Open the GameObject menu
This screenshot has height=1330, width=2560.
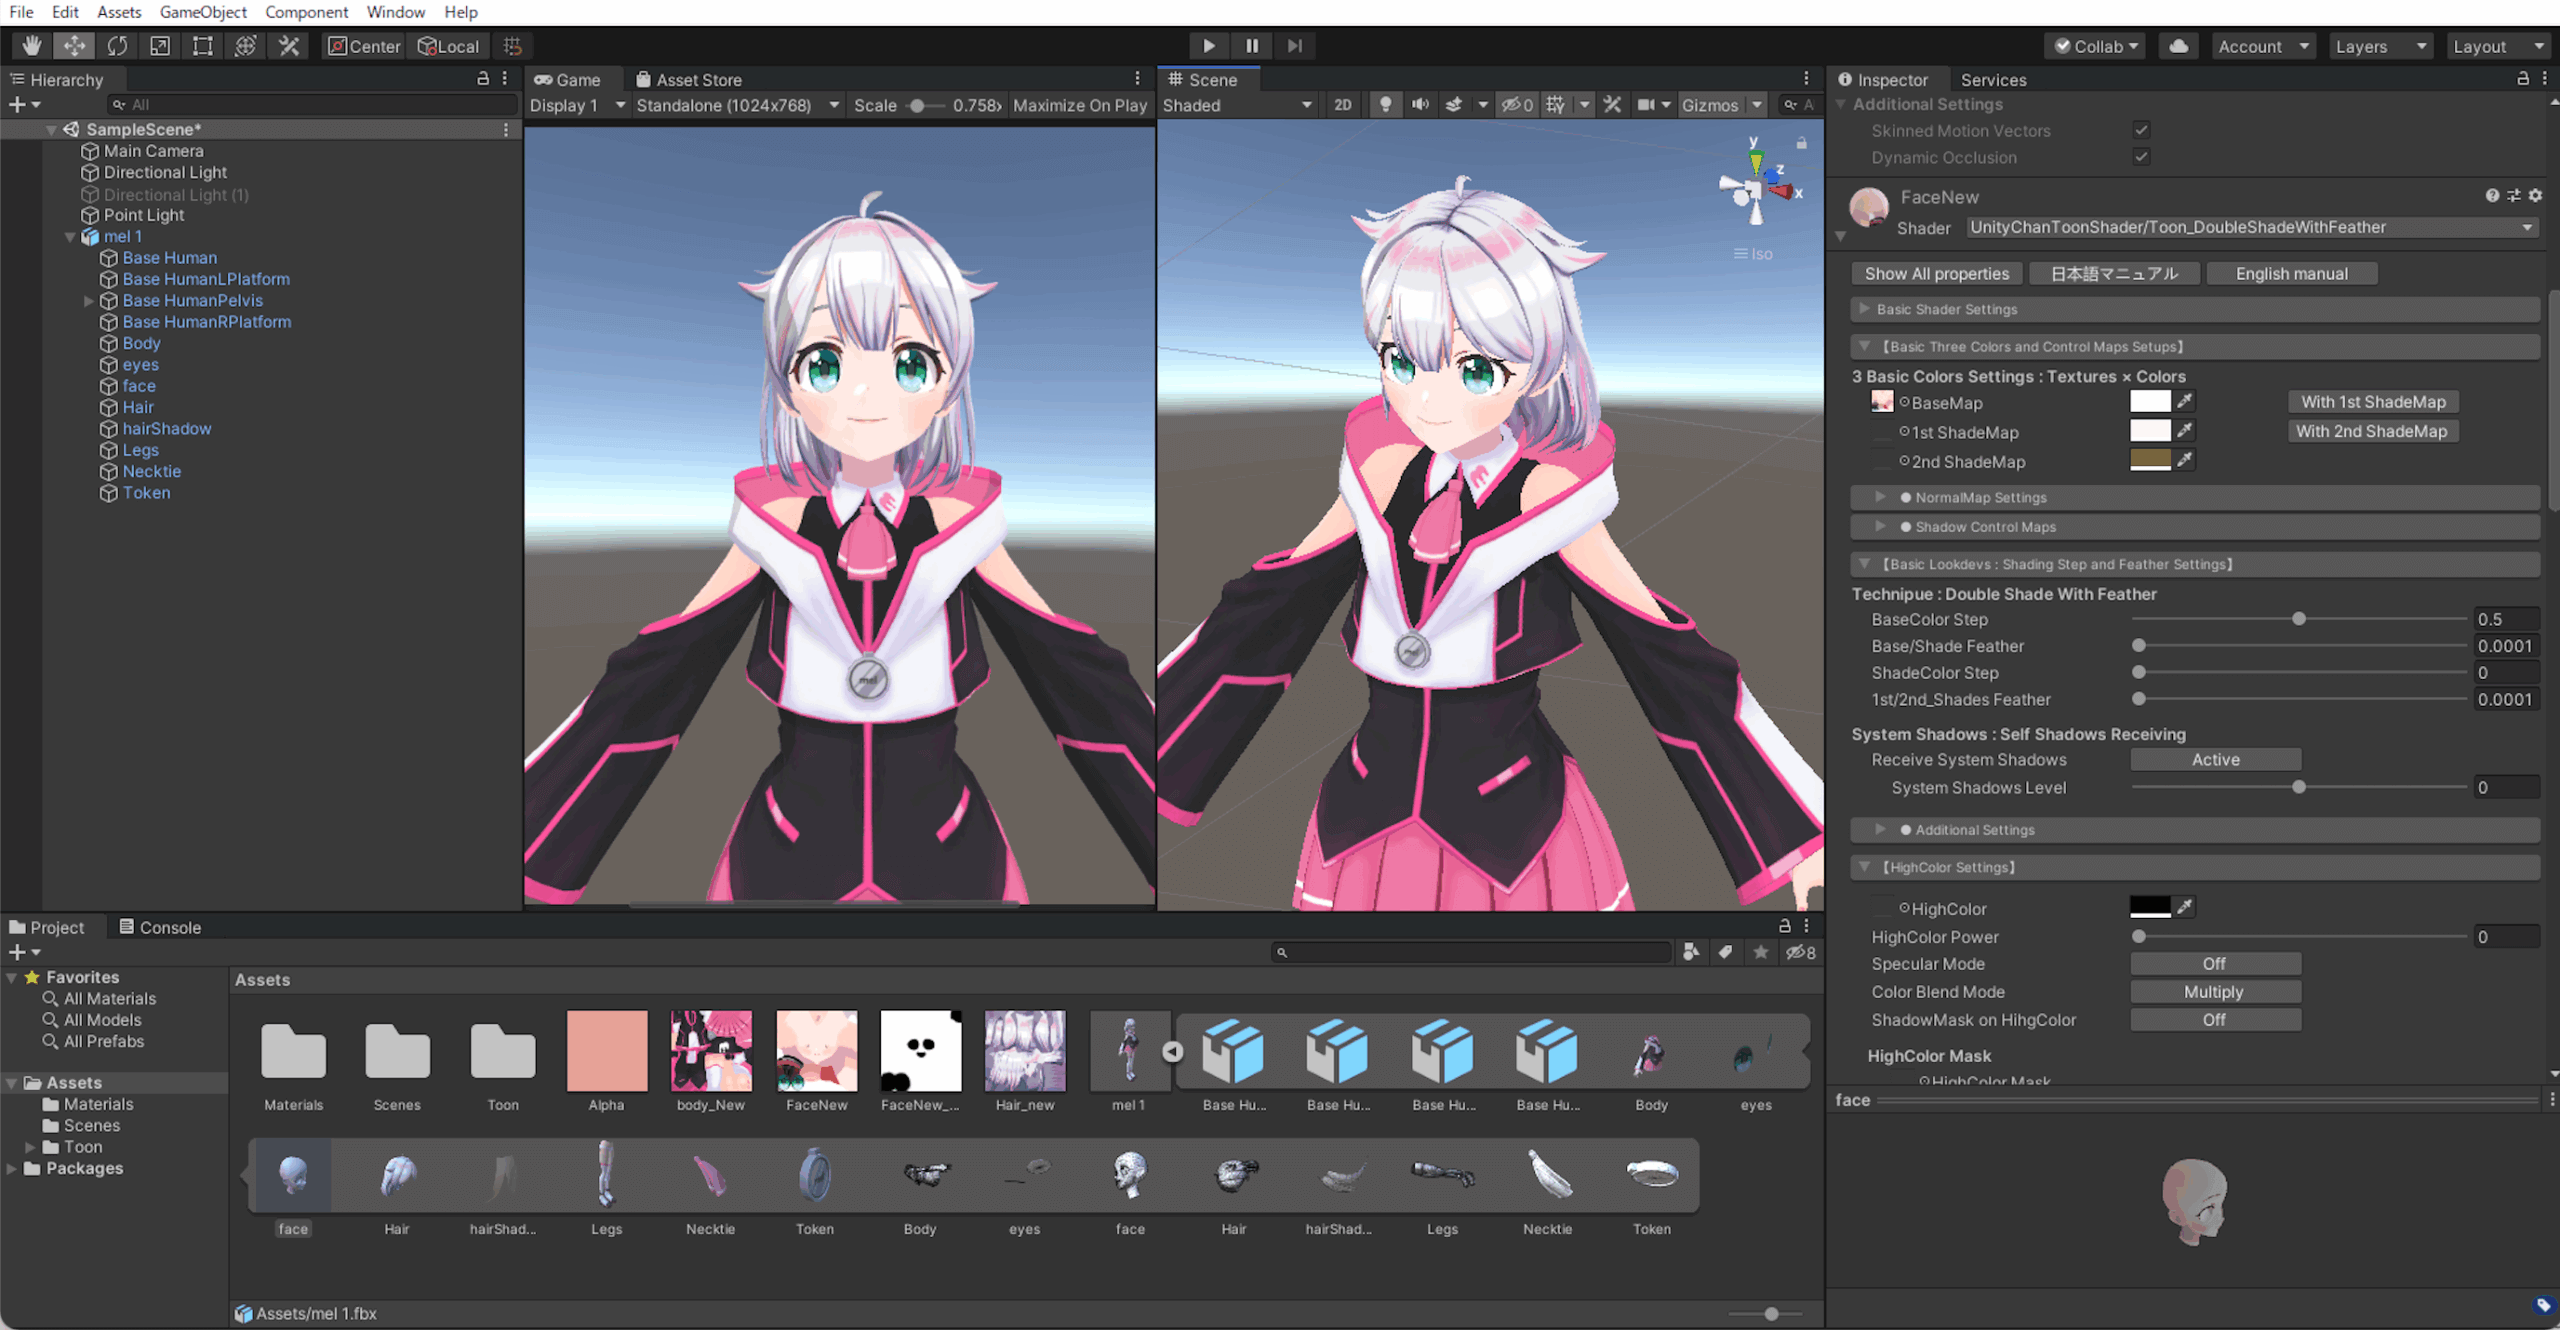coord(202,12)
